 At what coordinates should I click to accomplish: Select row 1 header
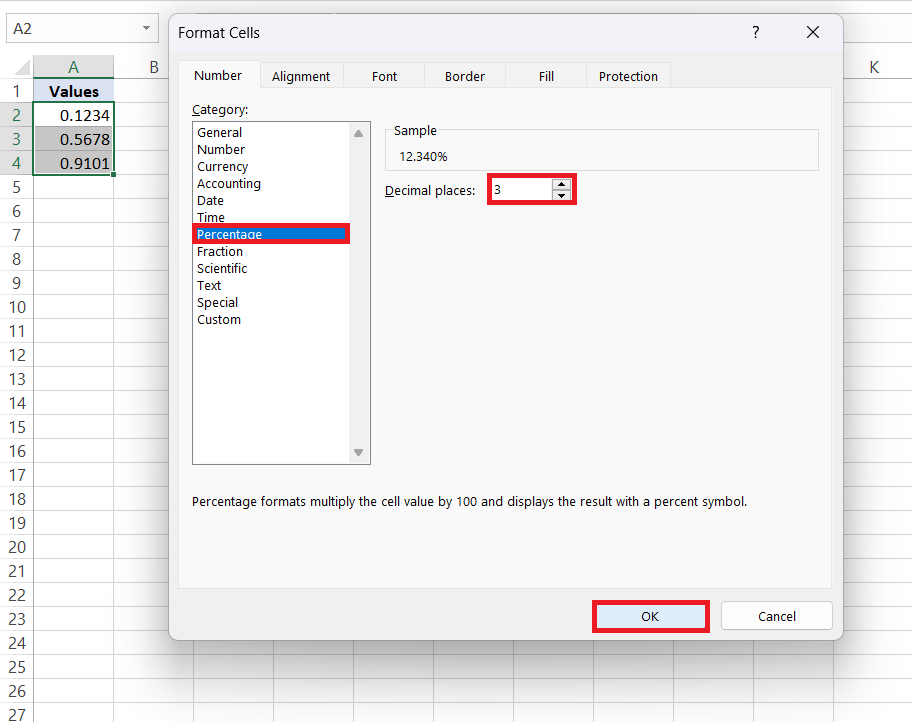coord(16,91)
